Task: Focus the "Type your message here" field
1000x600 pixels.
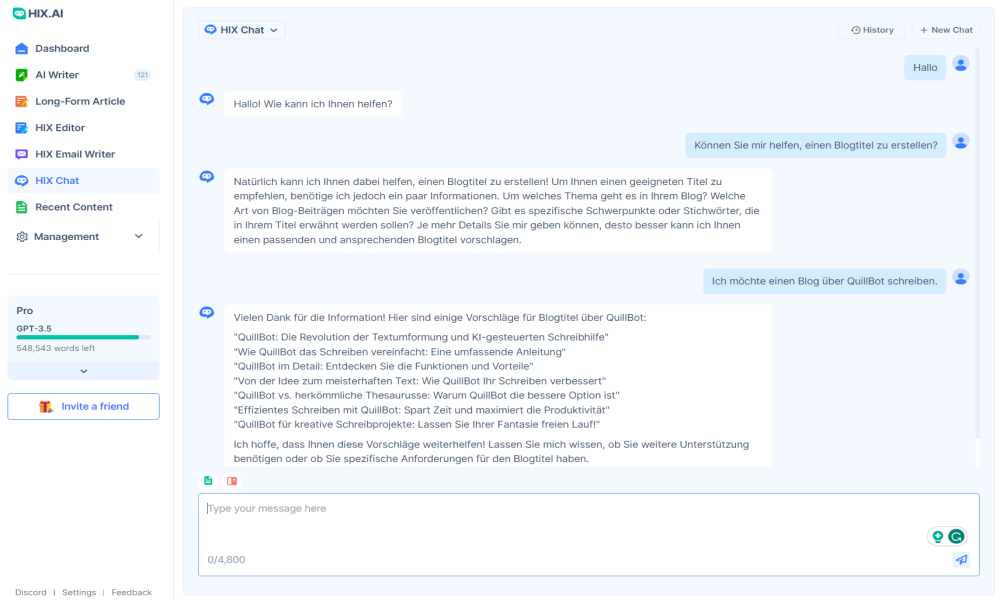Action: (589, 534)
